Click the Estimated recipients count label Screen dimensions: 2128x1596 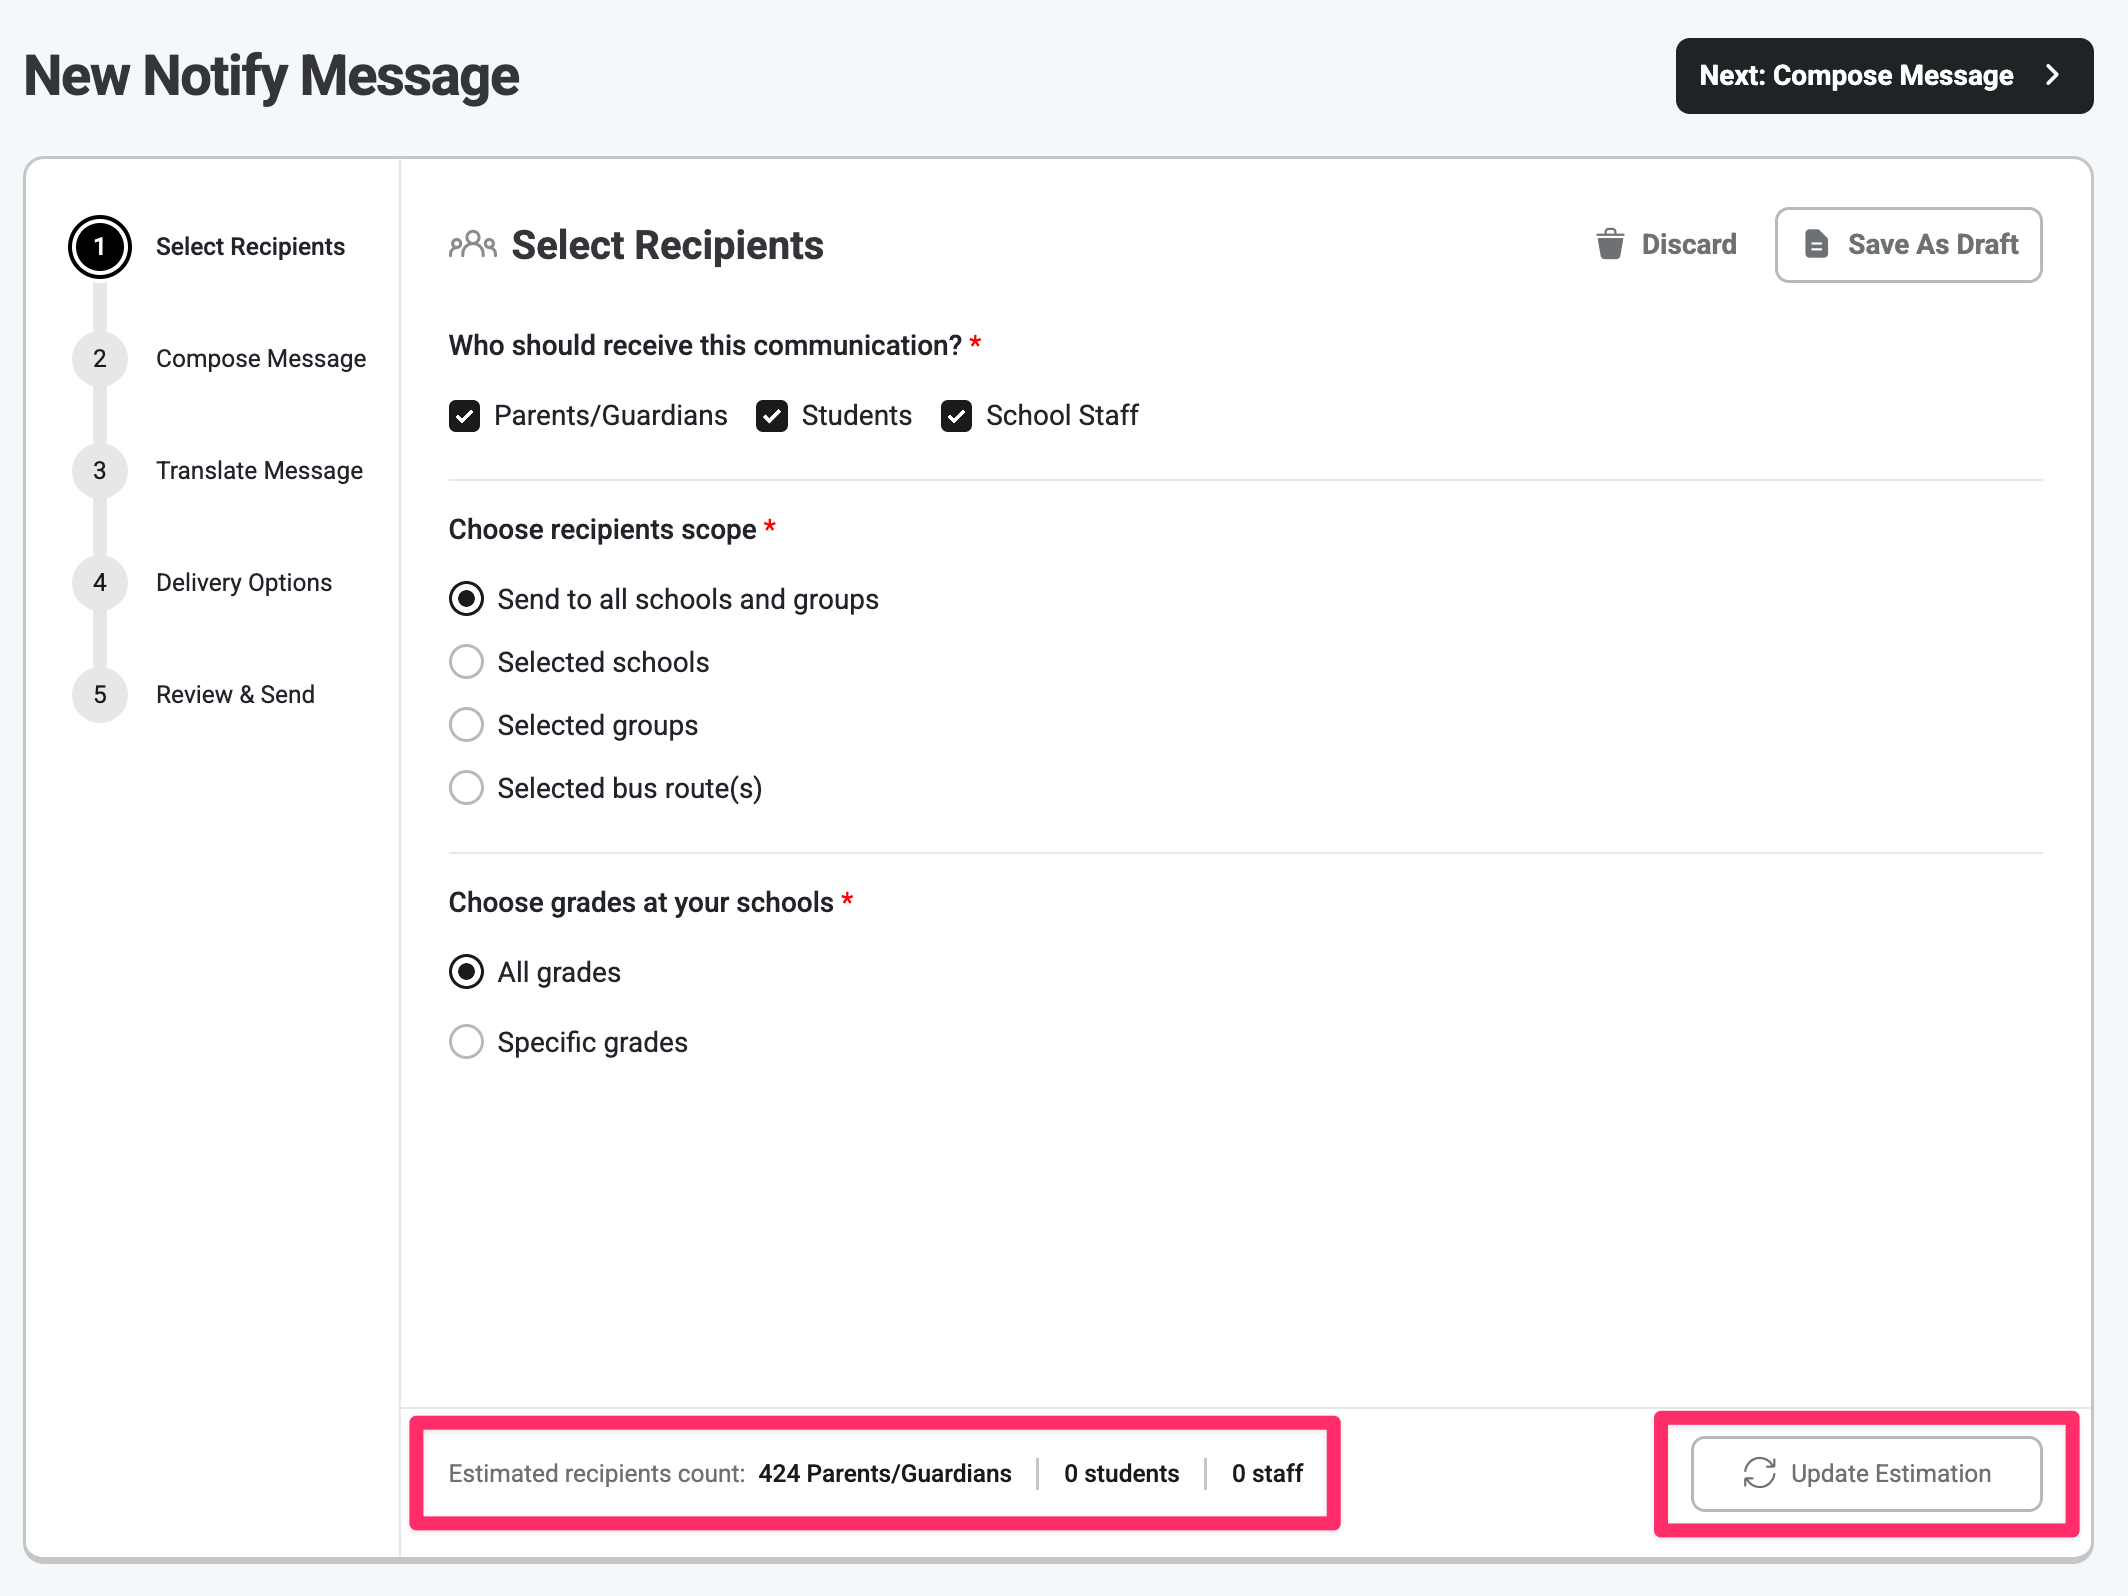597,1474
